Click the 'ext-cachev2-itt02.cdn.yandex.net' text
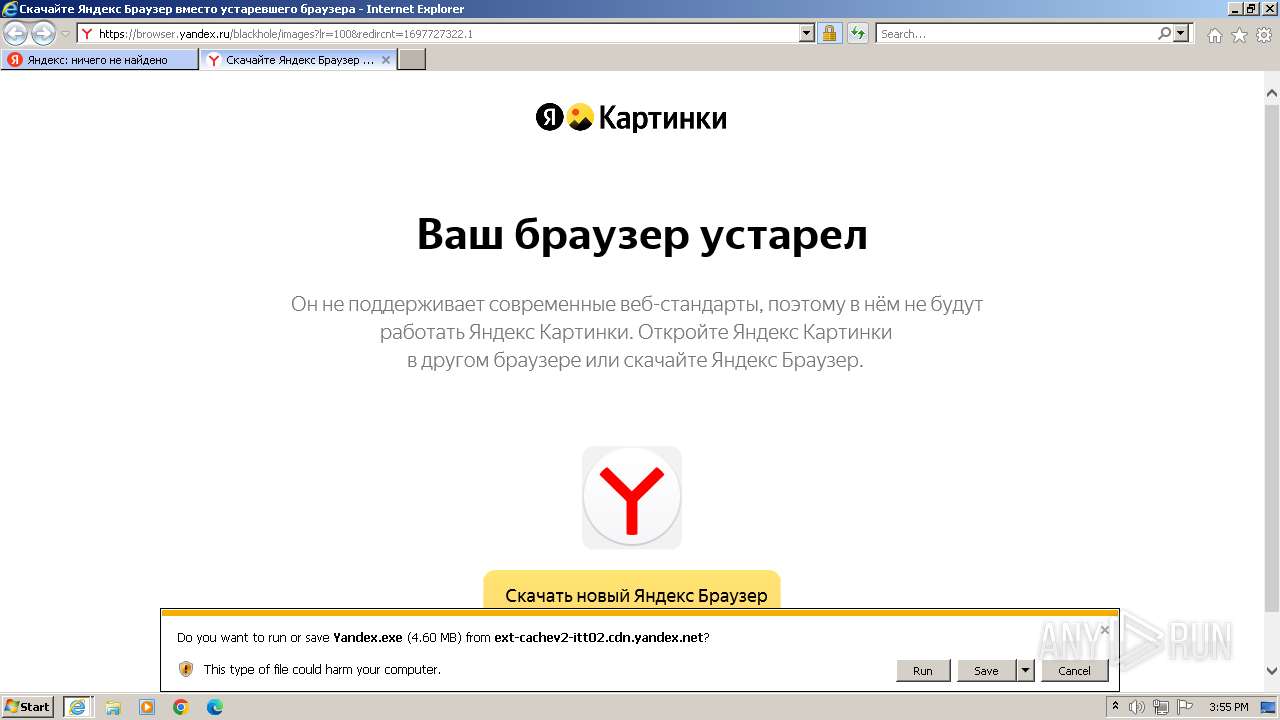The image size is (1280, 720). 599,637
